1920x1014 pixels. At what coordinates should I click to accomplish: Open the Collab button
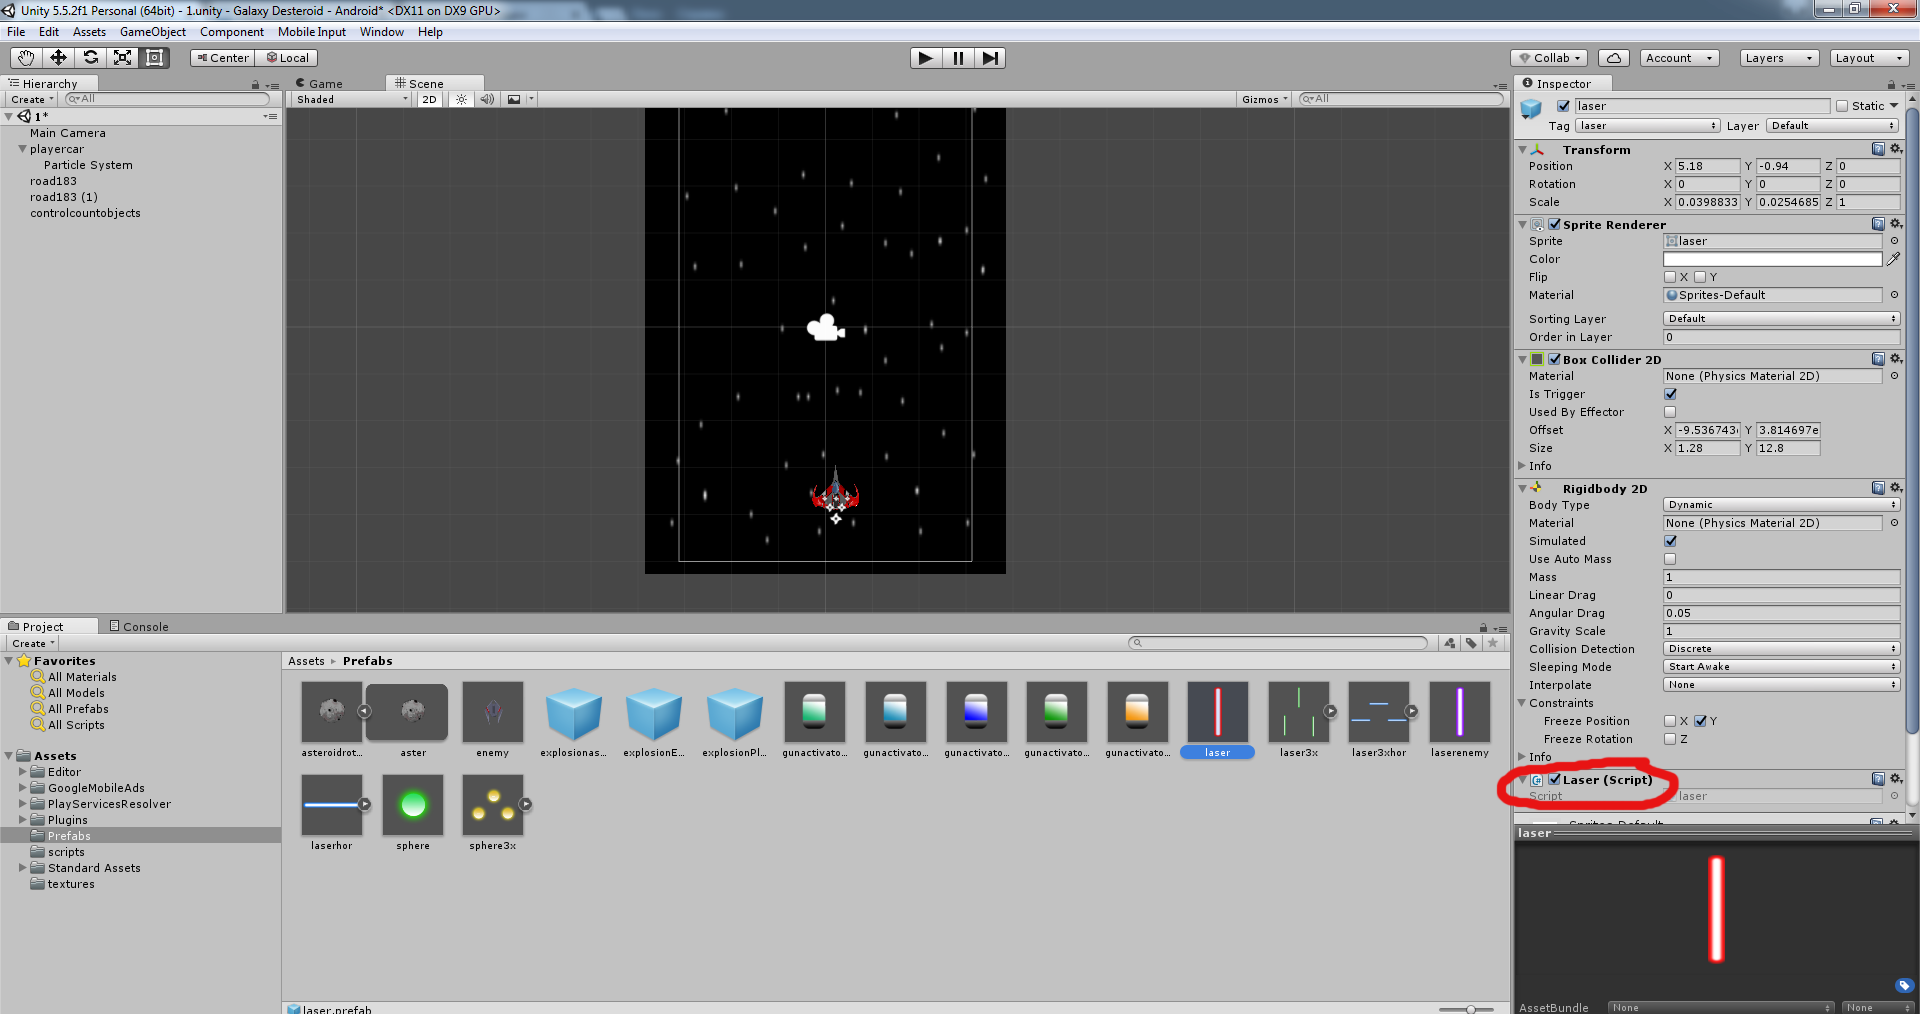point(1550,58)
